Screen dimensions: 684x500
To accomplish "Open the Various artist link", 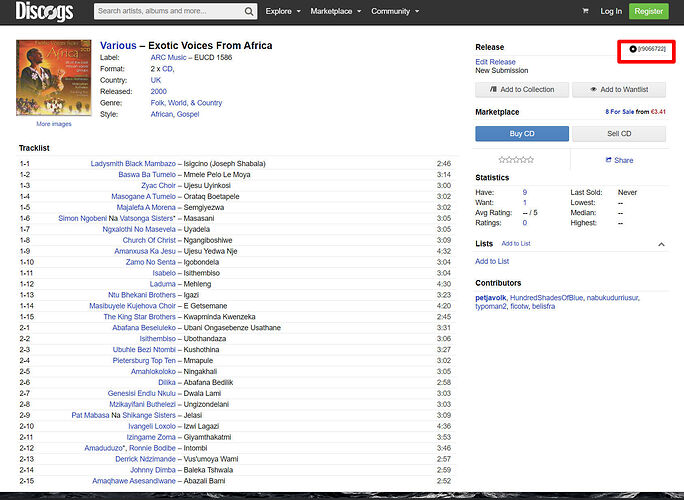I will click(118, 45).
